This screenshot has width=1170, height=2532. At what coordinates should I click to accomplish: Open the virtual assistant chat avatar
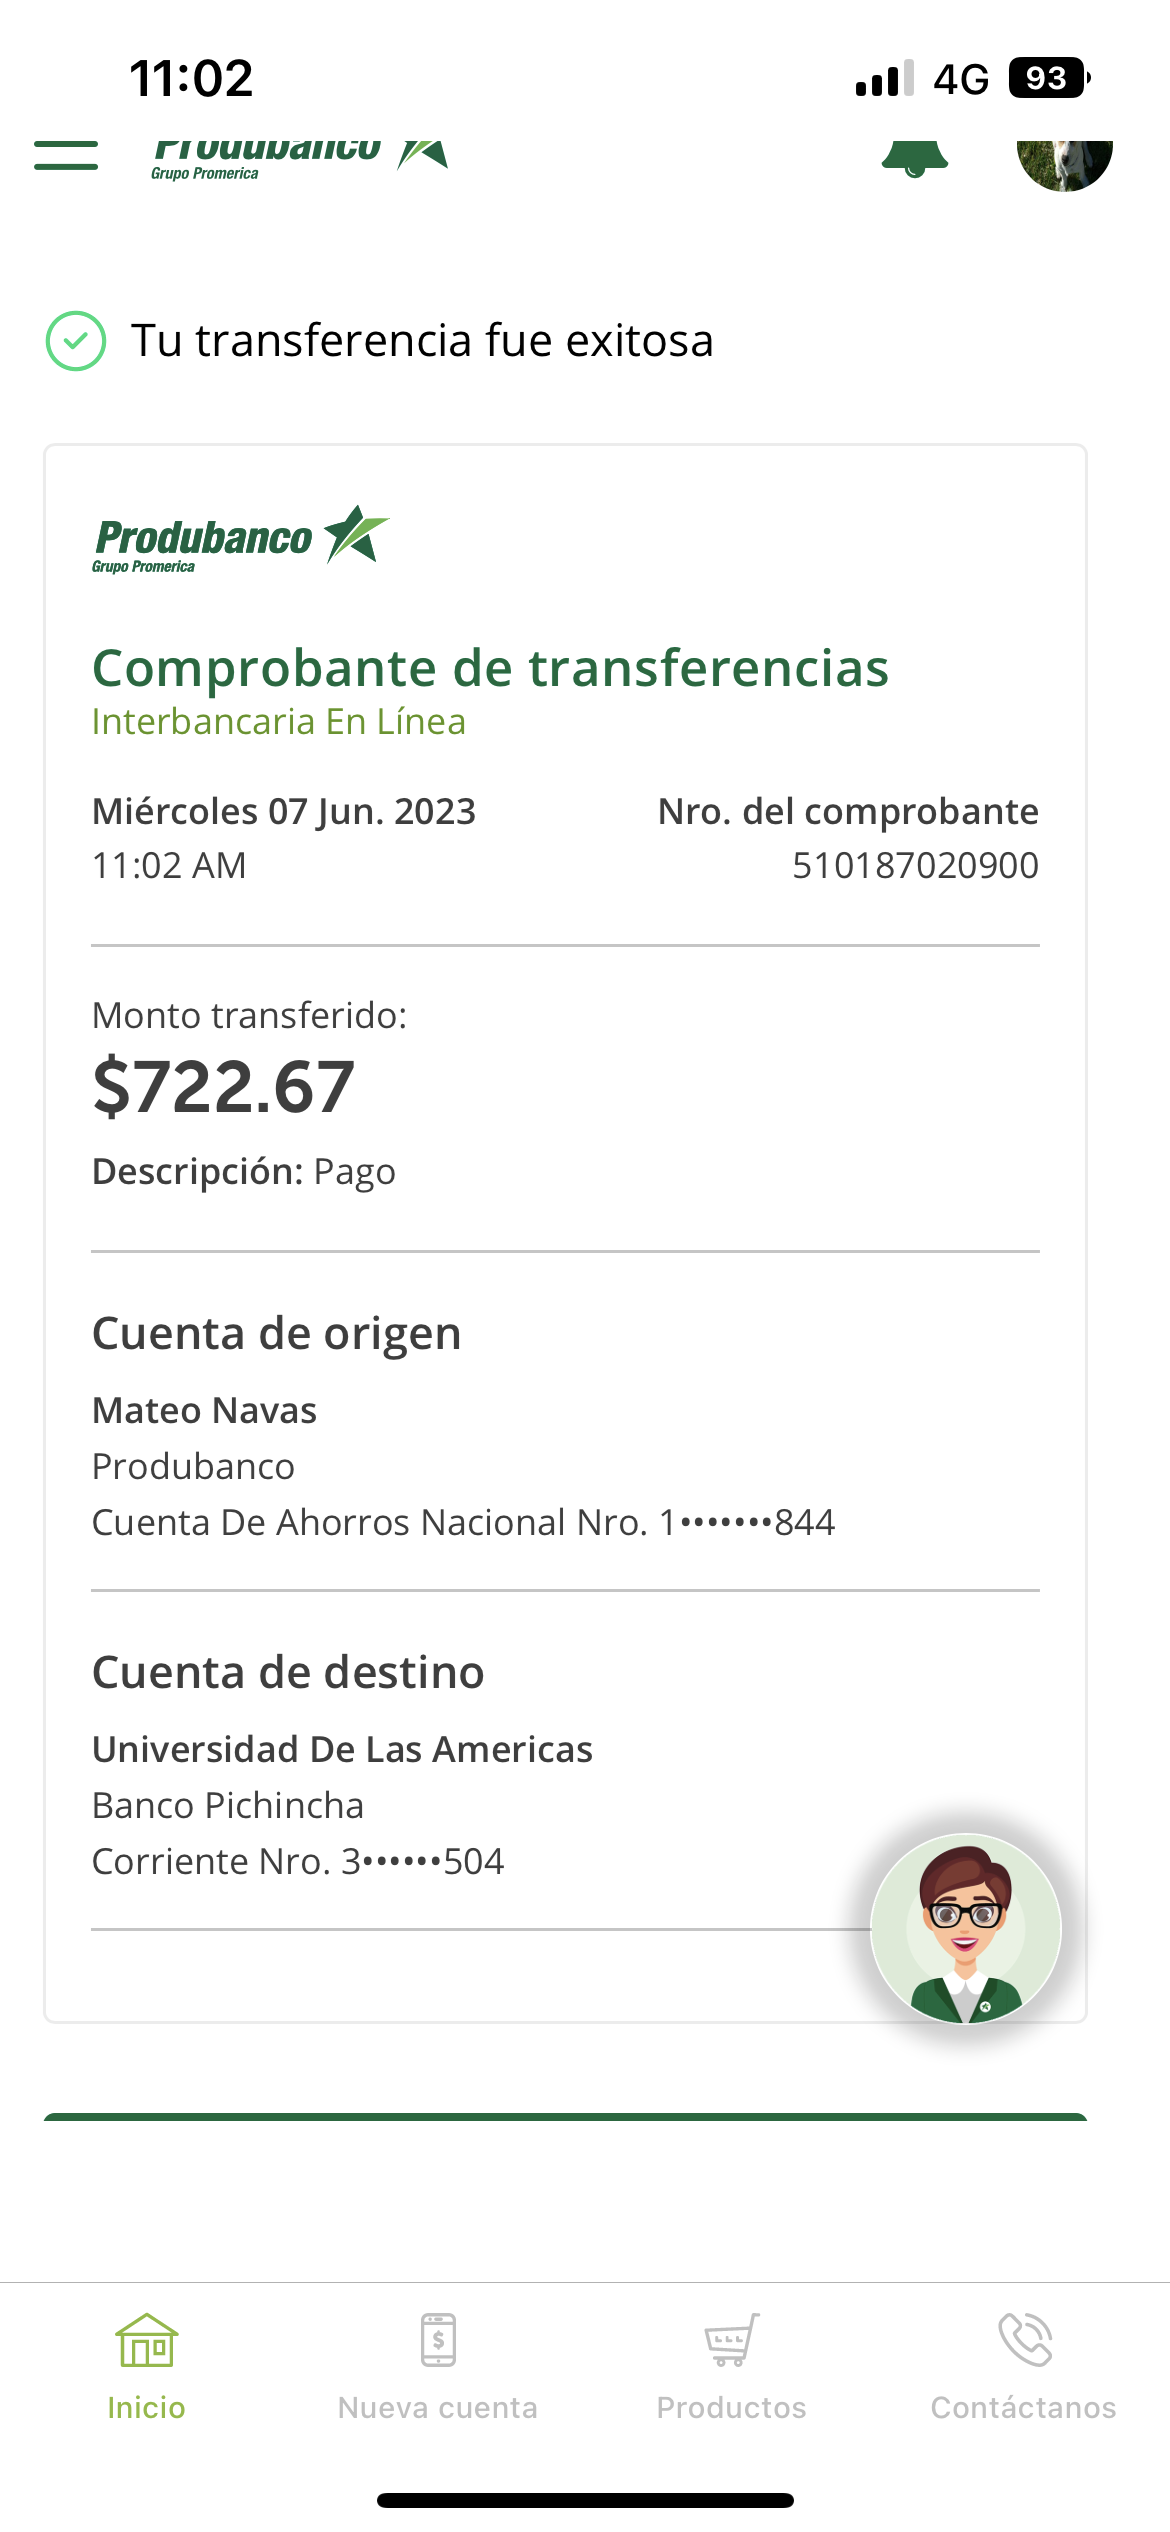tap(965, 1928)
